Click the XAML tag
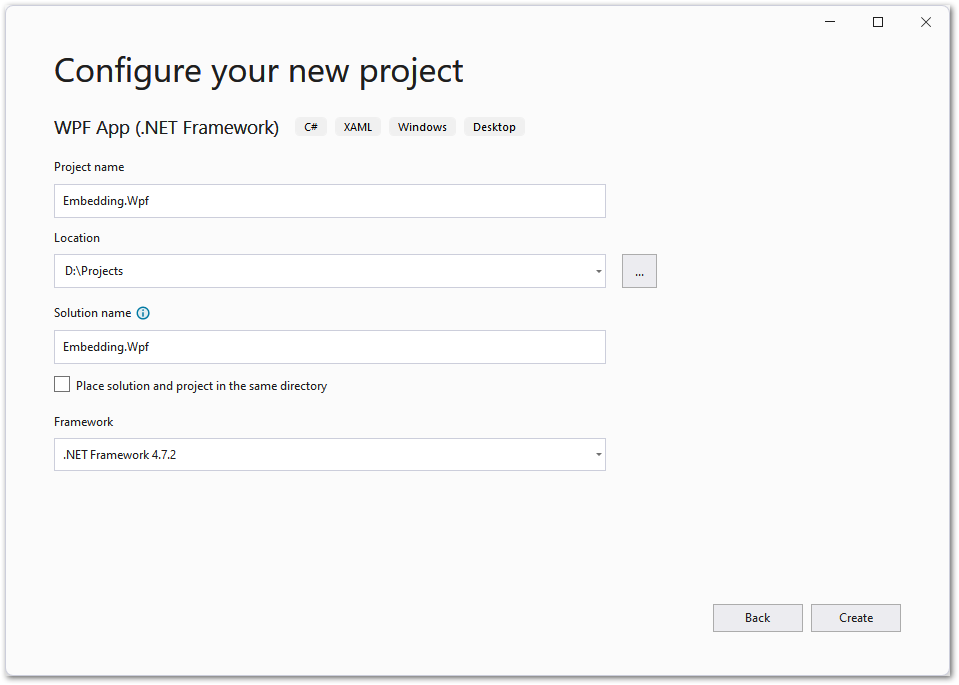959x685 pixels. pos(357,126)
